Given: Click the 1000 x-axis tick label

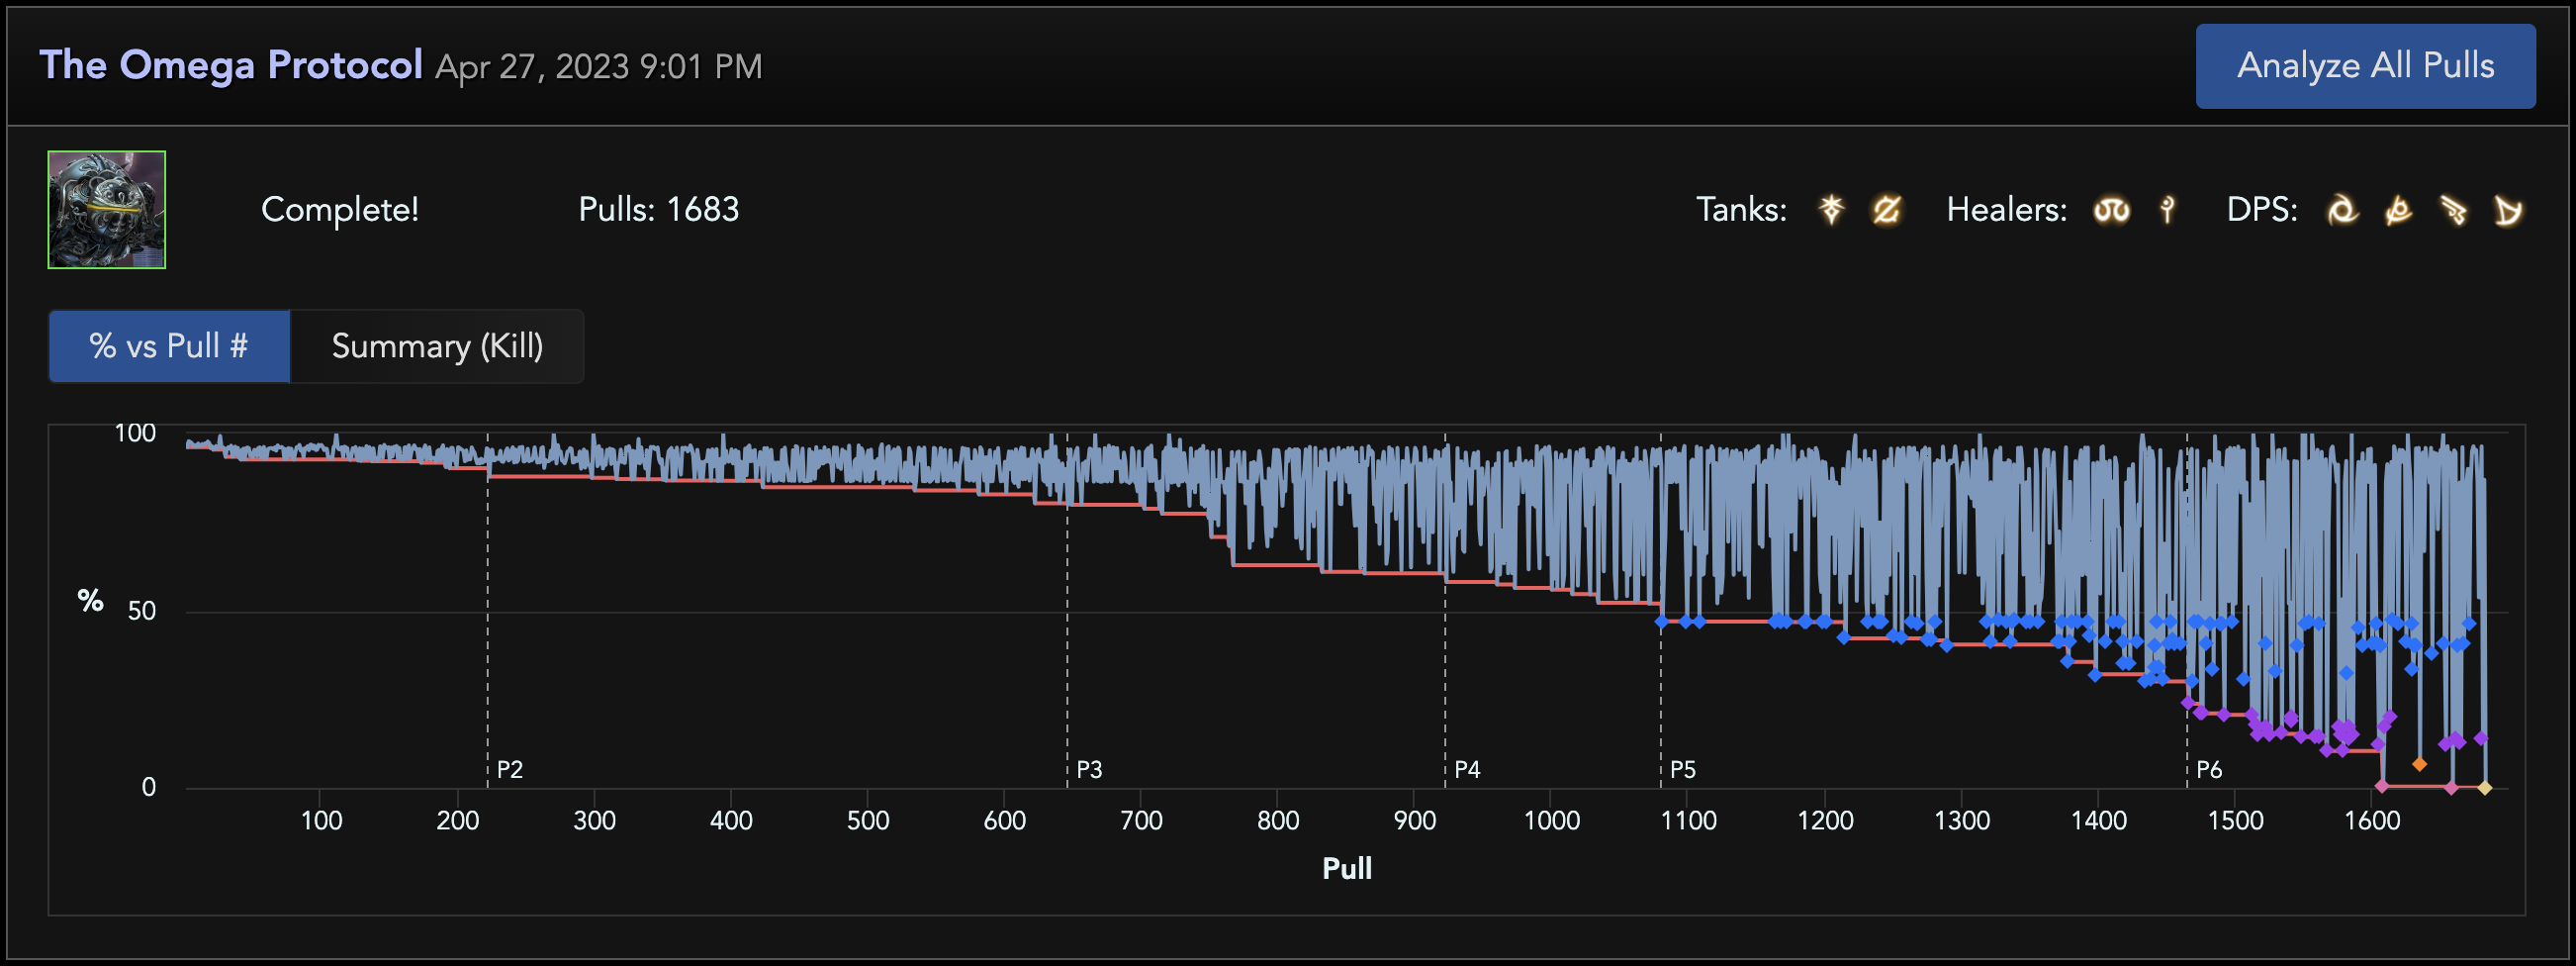Looking at the screenshot, I should coord(1552,821).
